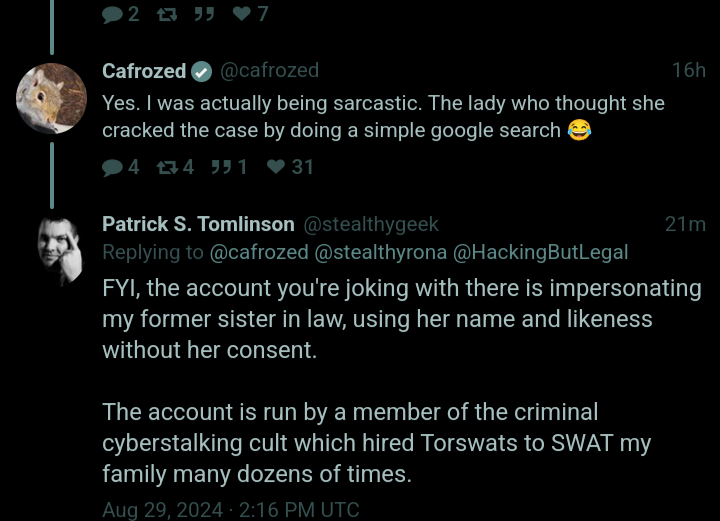Image resolution: width=720 pixels, height=521 pixels.
Task: Open the @cafrozed handle link
Action: point(270,71)
